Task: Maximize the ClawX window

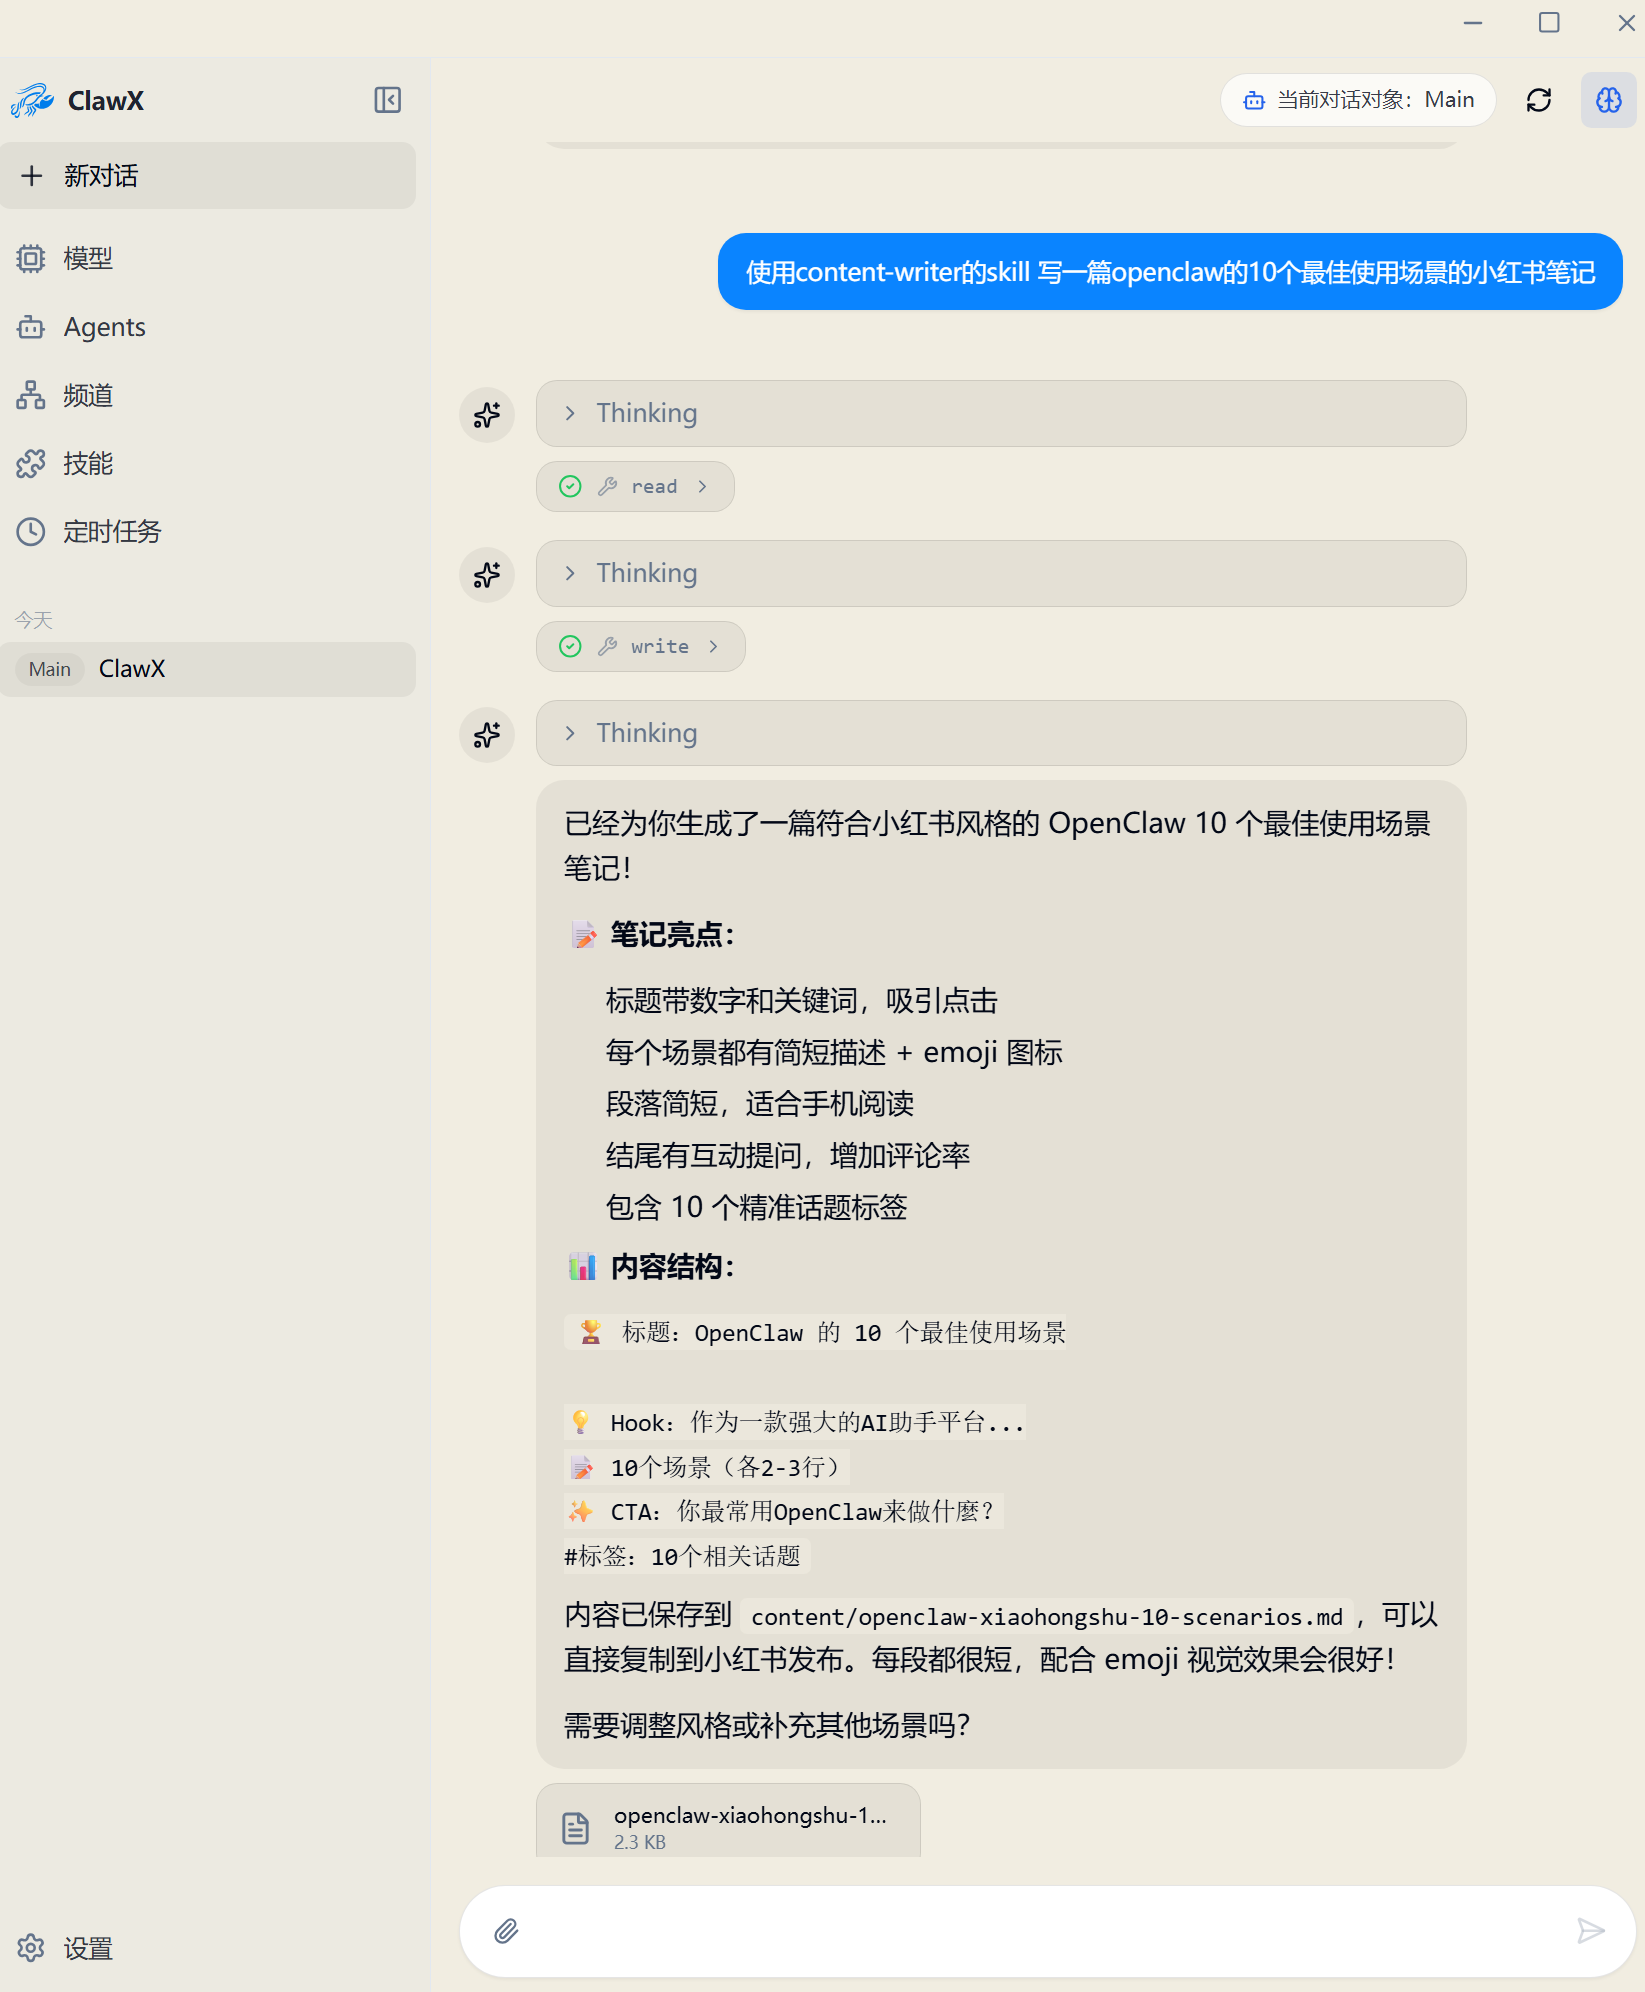Action: point(1549,22)
